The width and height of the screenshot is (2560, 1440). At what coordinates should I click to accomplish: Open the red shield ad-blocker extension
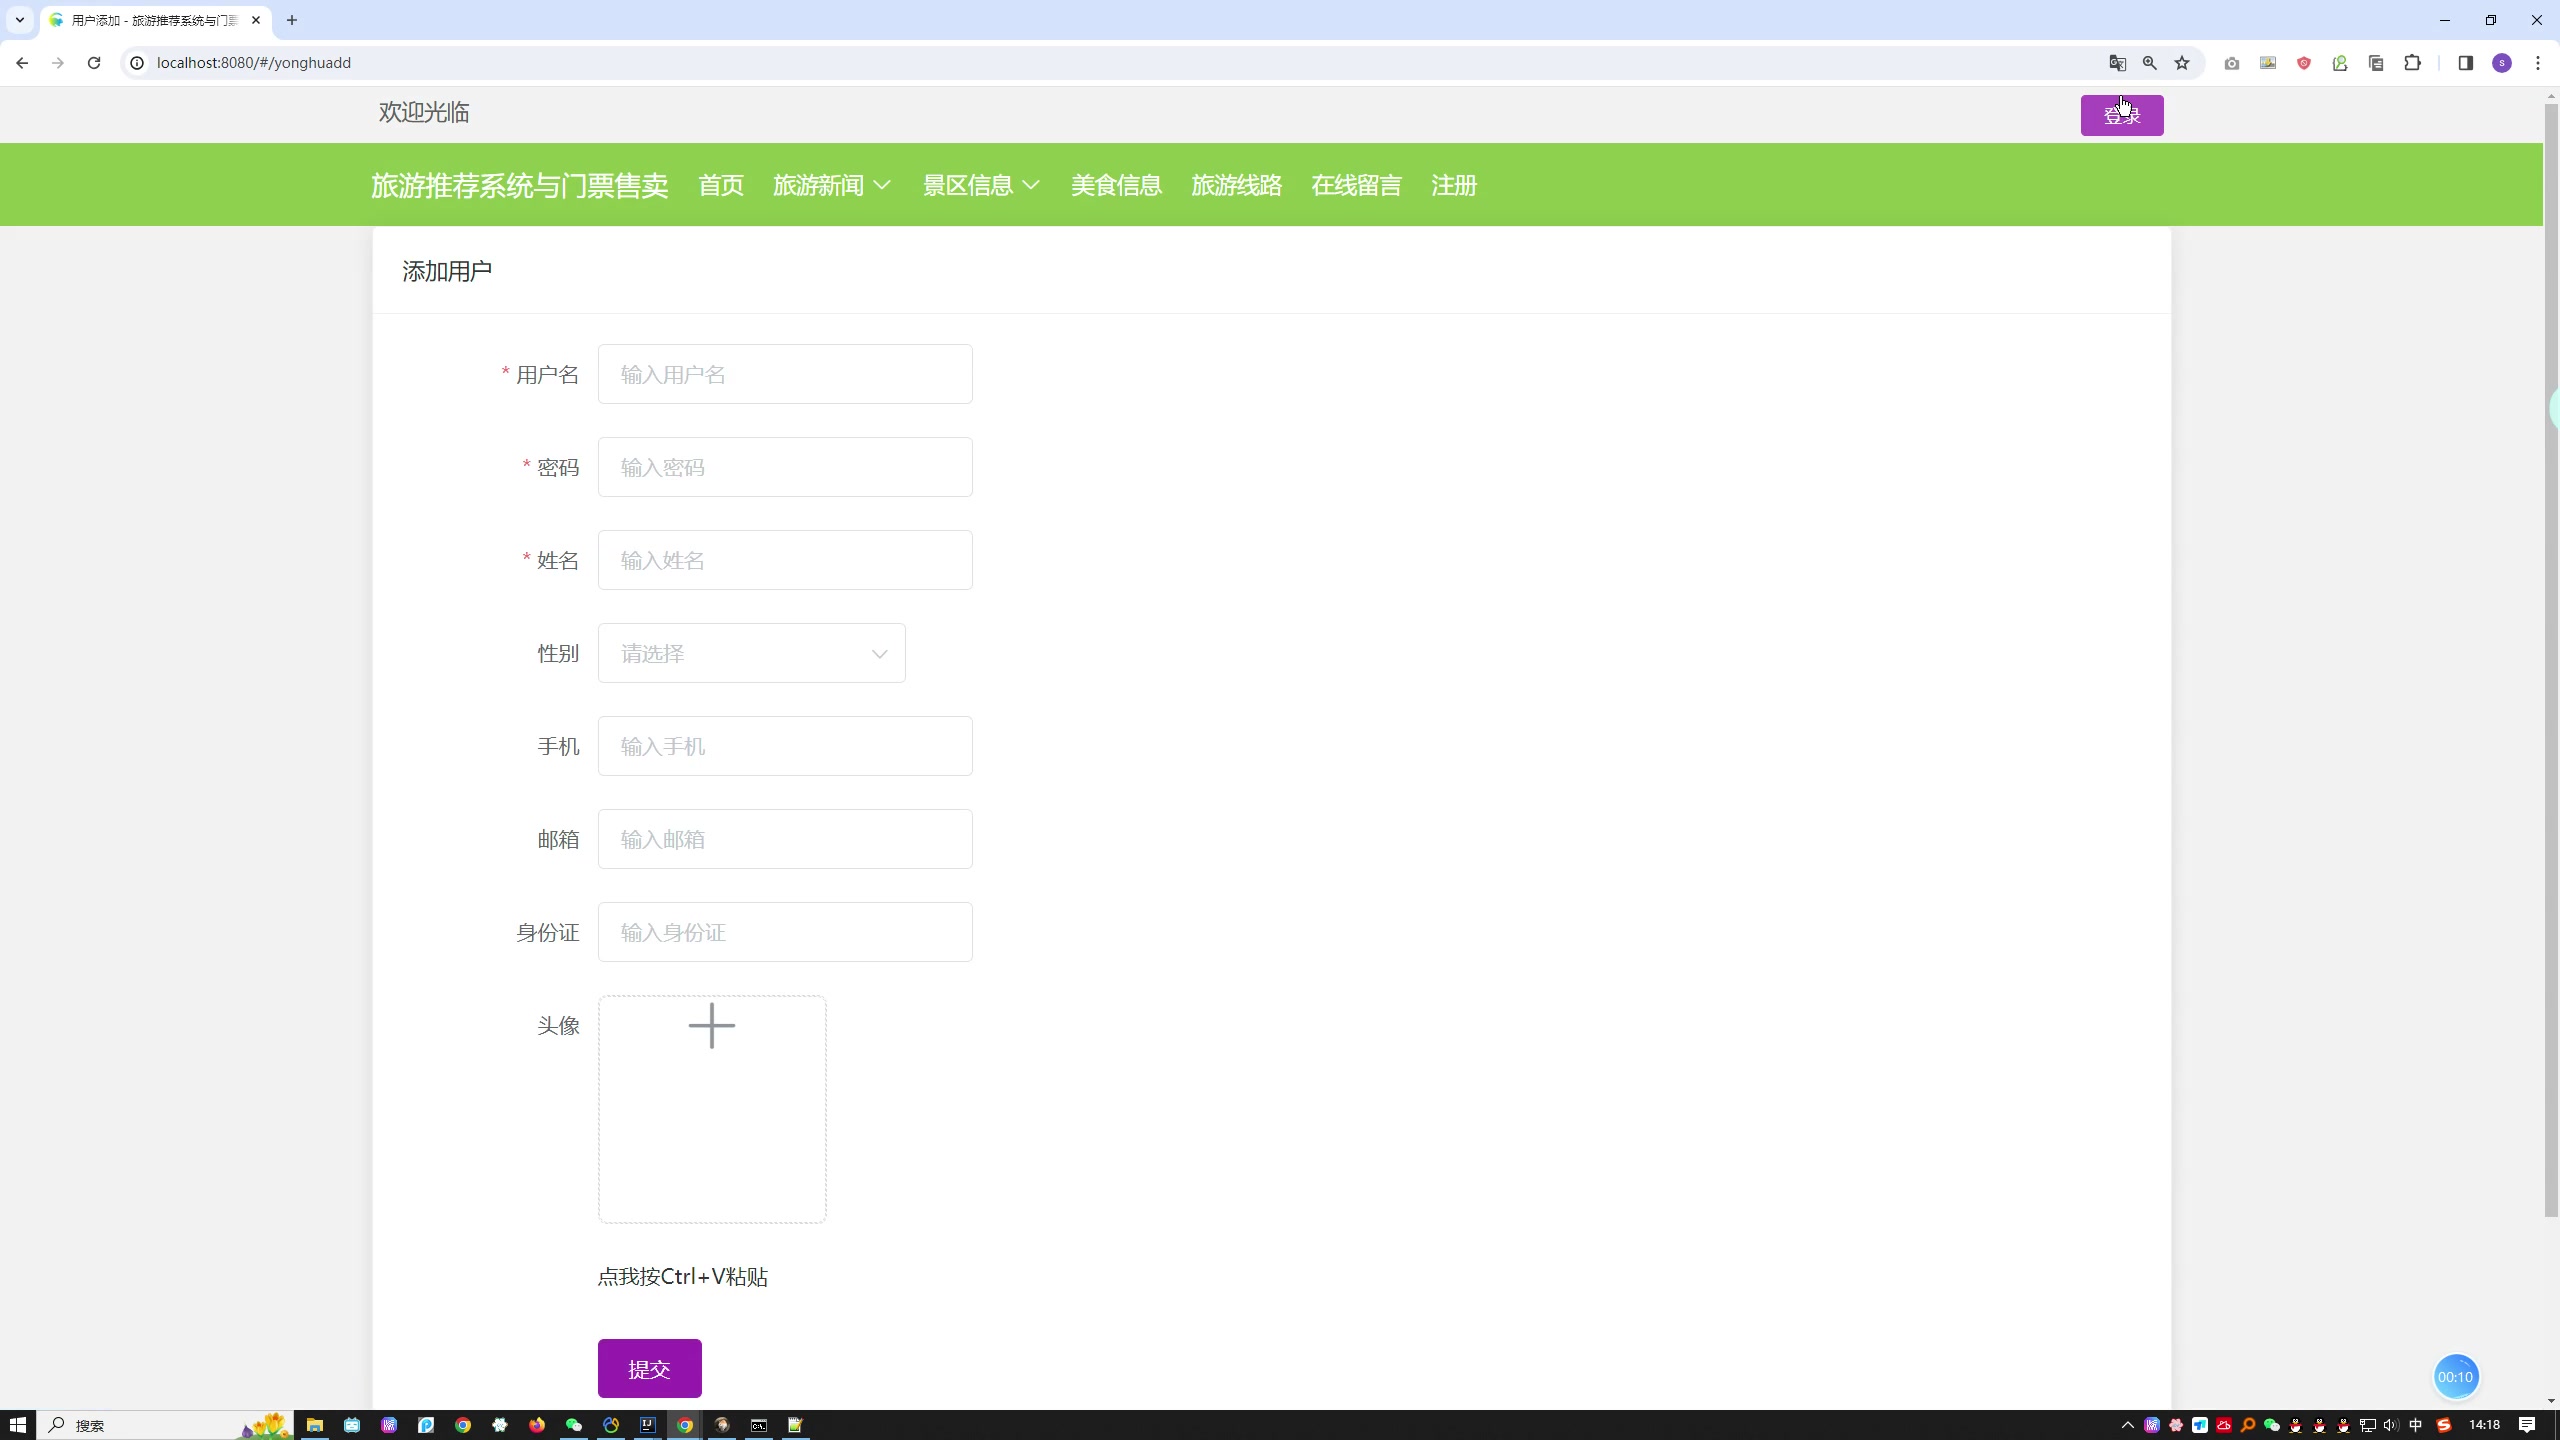[2304, 63]
